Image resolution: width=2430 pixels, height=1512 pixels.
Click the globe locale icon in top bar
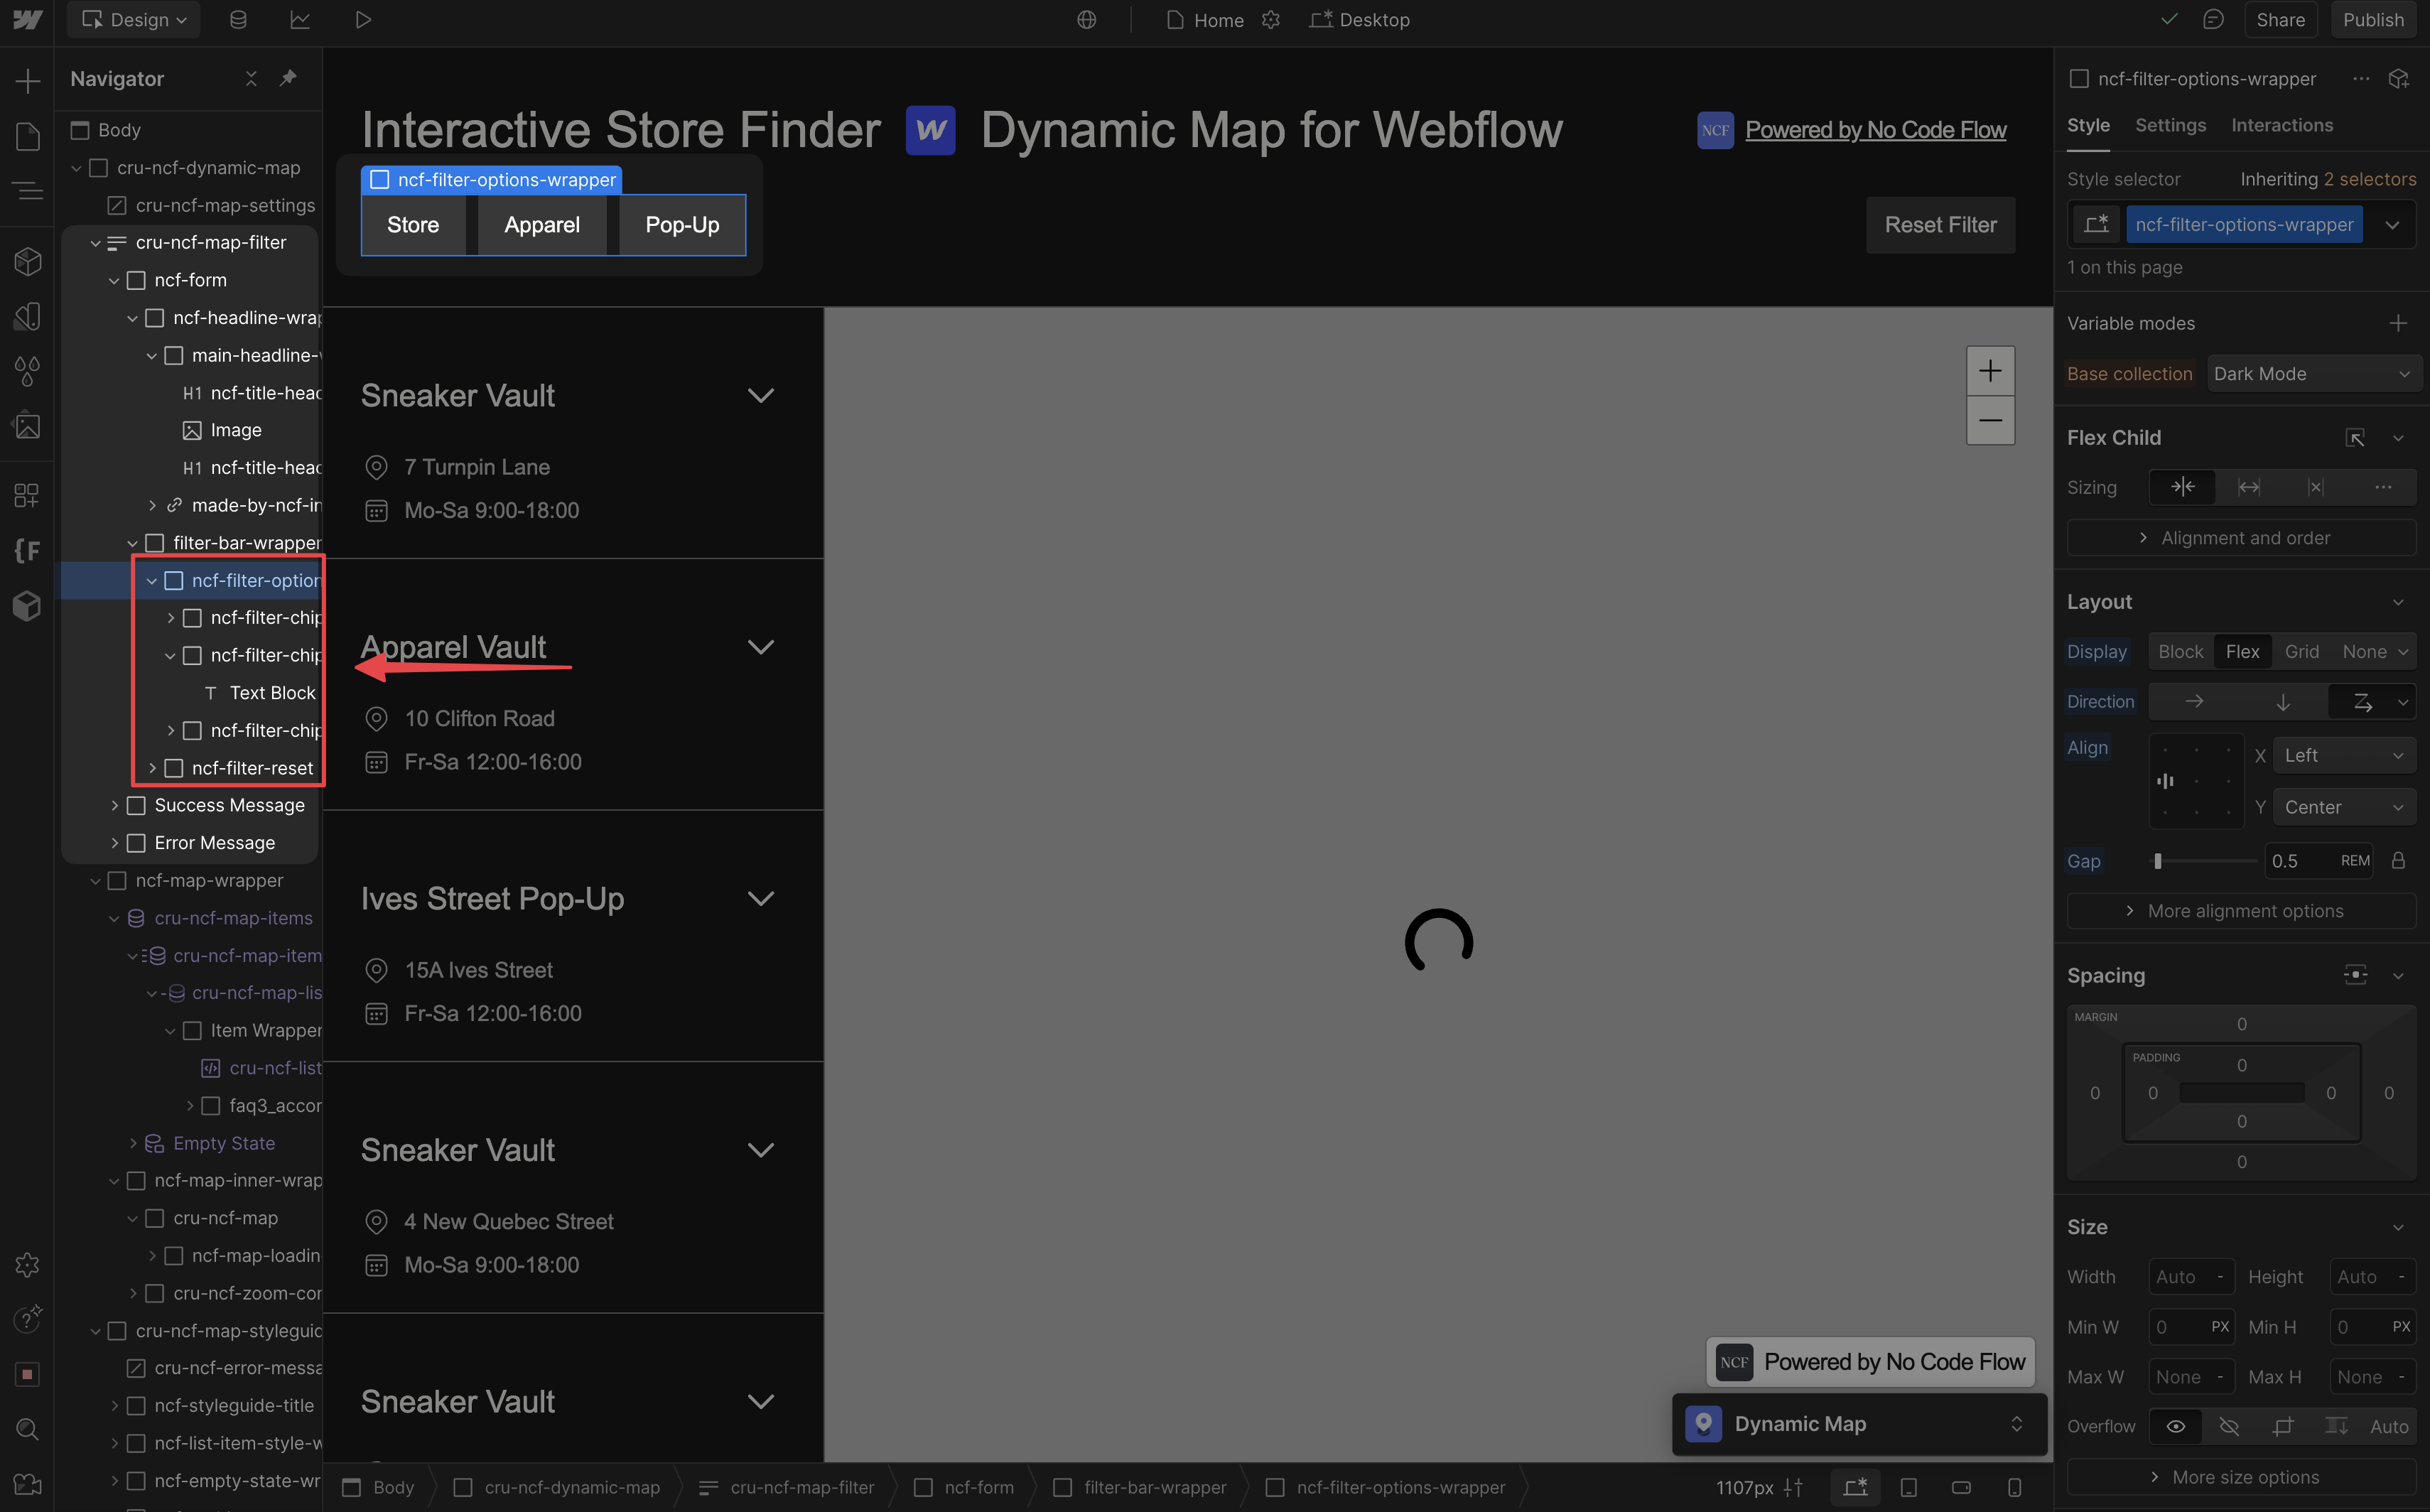(x=1087, y=20)
